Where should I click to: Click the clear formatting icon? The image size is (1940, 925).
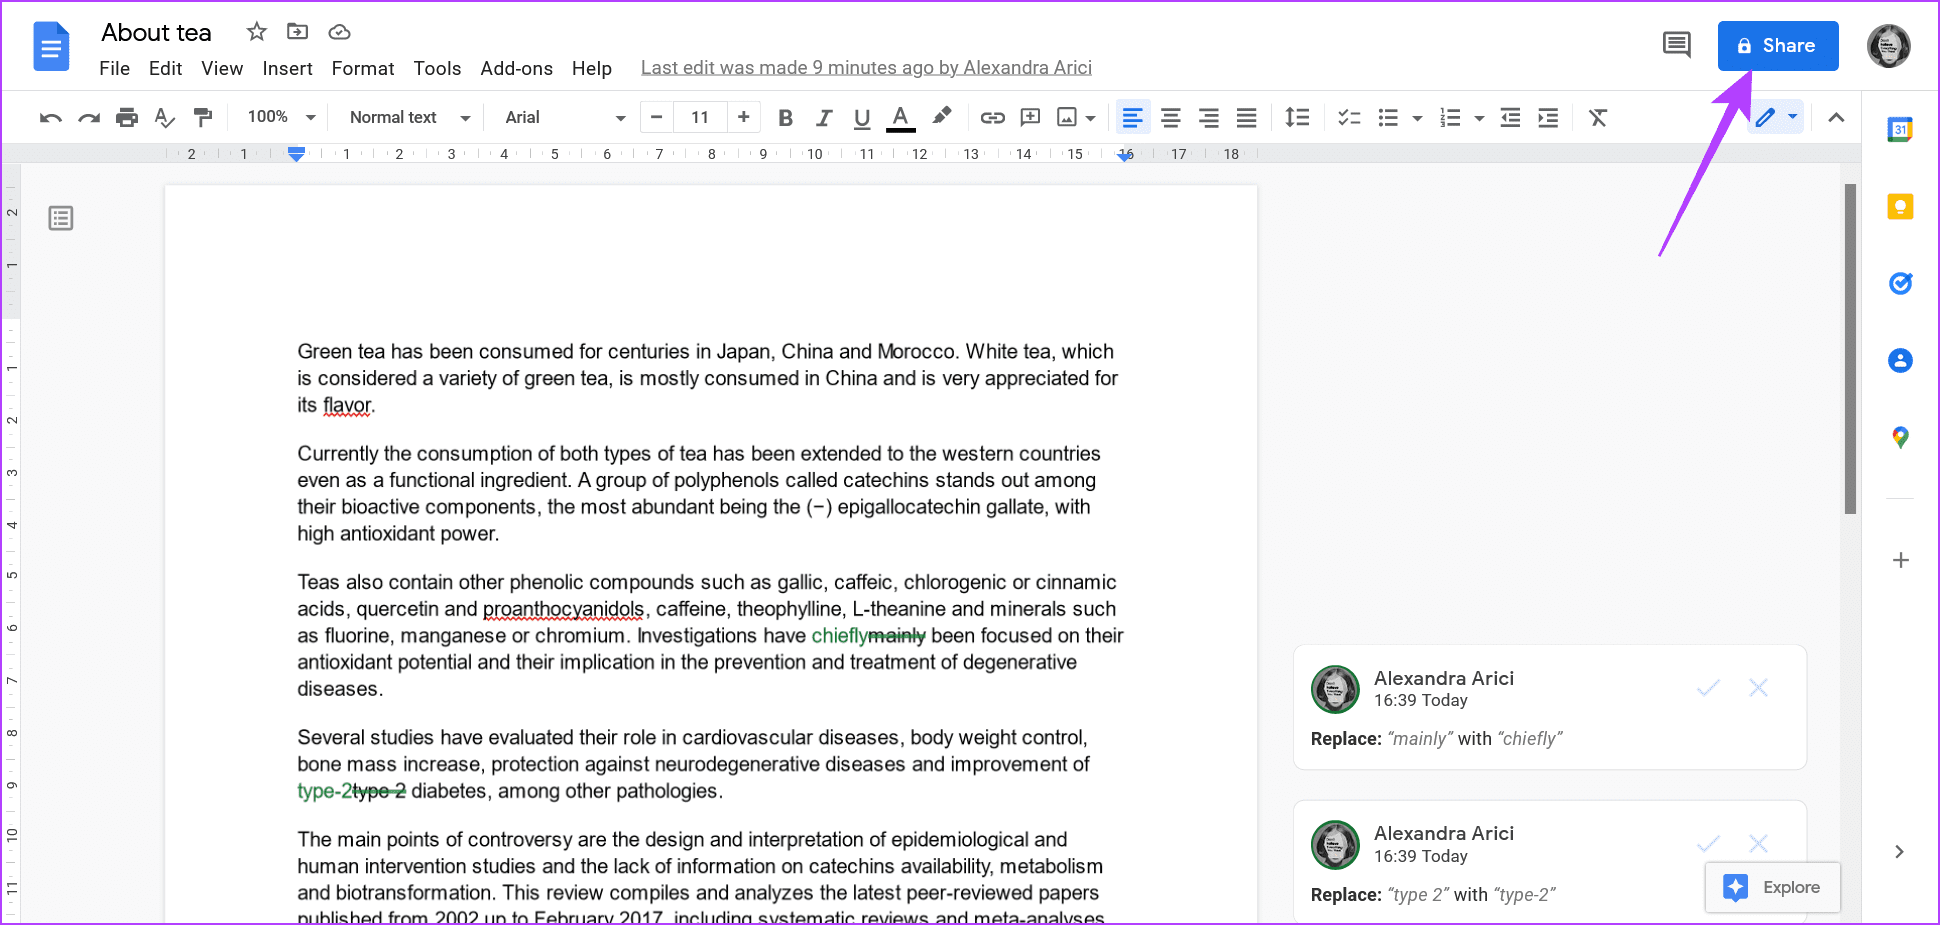point(1598,118)
